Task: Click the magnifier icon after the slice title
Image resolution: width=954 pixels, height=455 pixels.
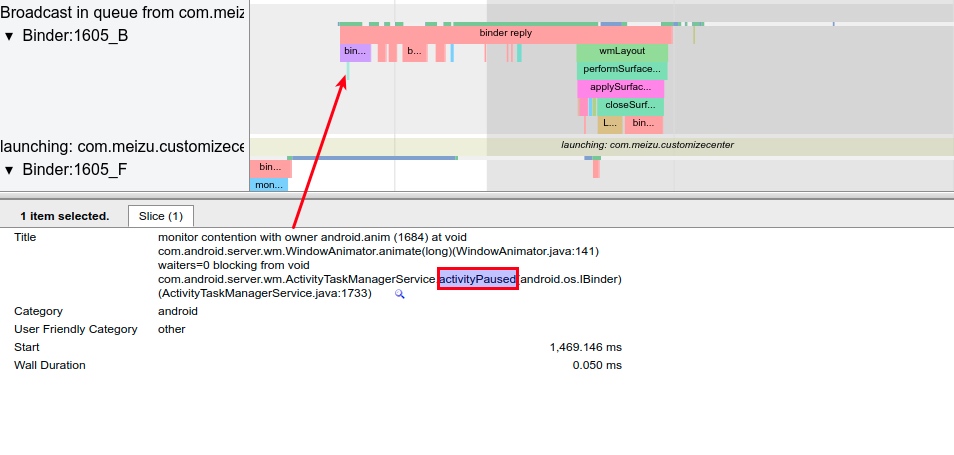Action: tap(400, 294)
